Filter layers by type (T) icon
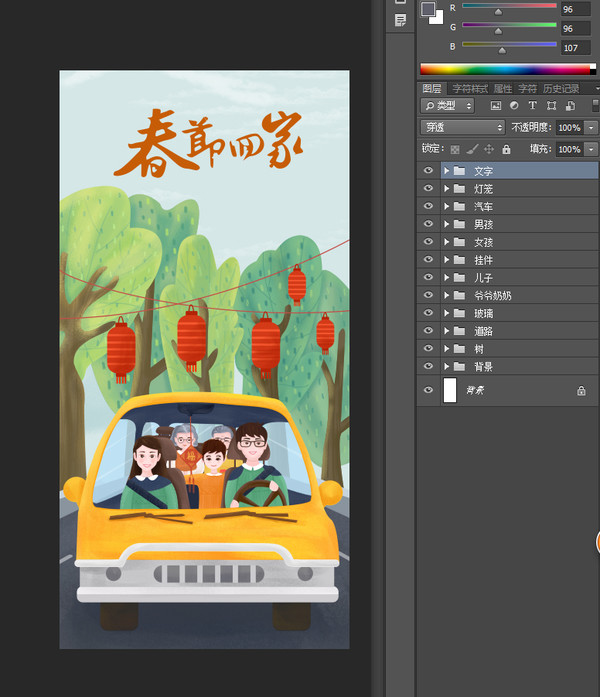600x697 pixels. pyautogui.click(x=532, y=105)
